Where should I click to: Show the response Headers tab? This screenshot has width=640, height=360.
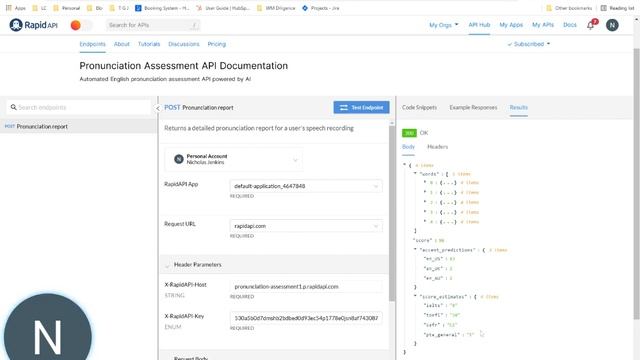438,147
